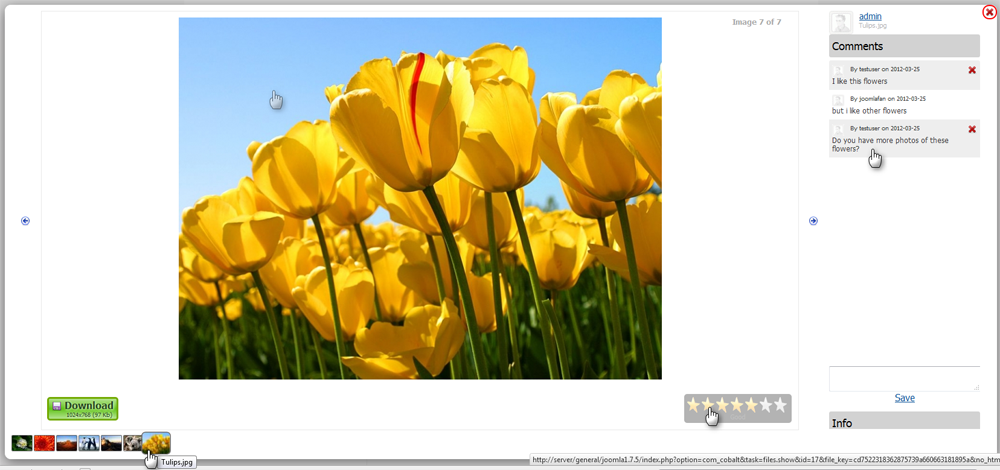
Task: Save the new comment
Action: 904,398
